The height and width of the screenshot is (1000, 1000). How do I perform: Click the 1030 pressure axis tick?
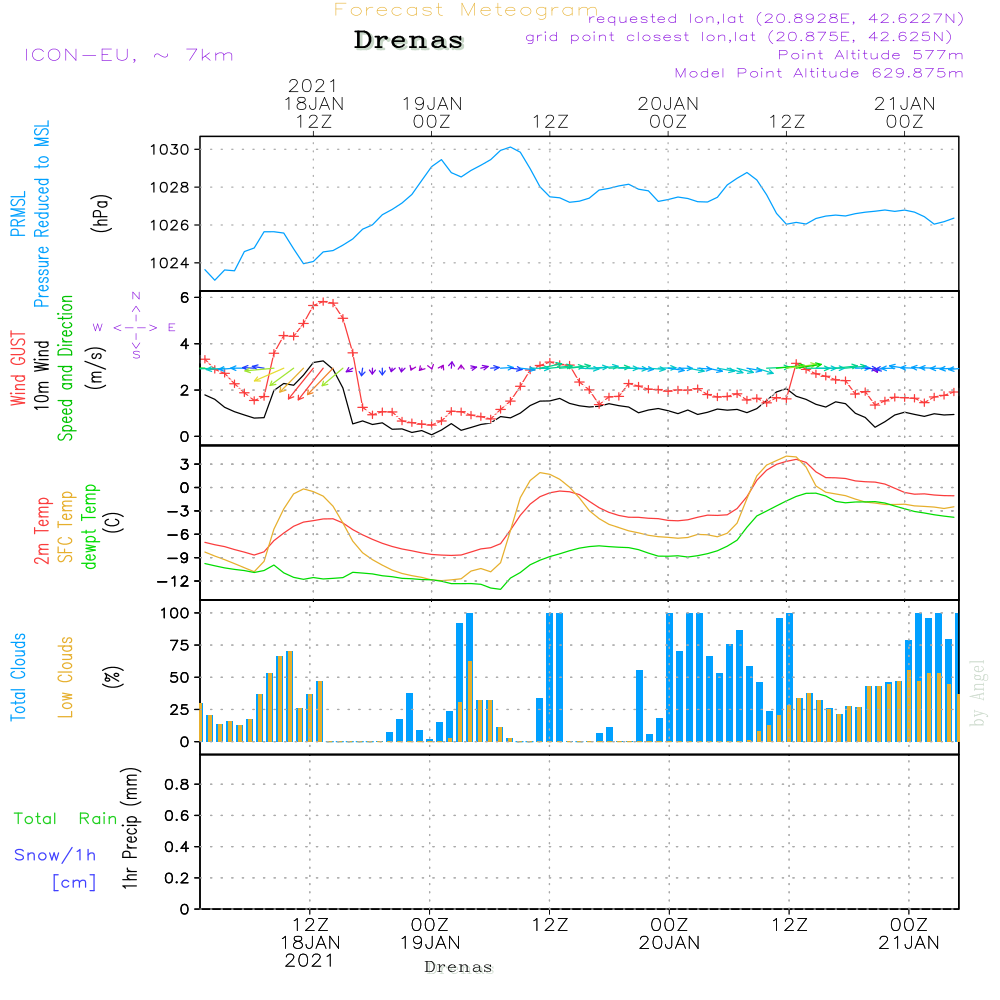pos(170,150)
